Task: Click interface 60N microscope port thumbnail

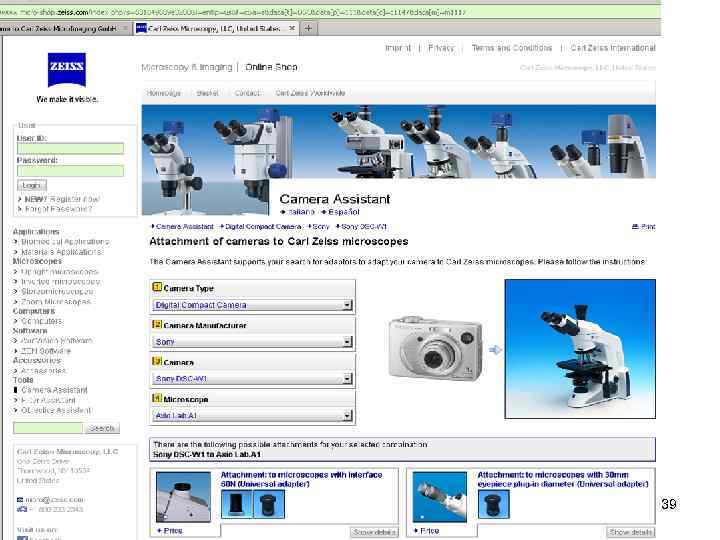Action: (183, 497)
